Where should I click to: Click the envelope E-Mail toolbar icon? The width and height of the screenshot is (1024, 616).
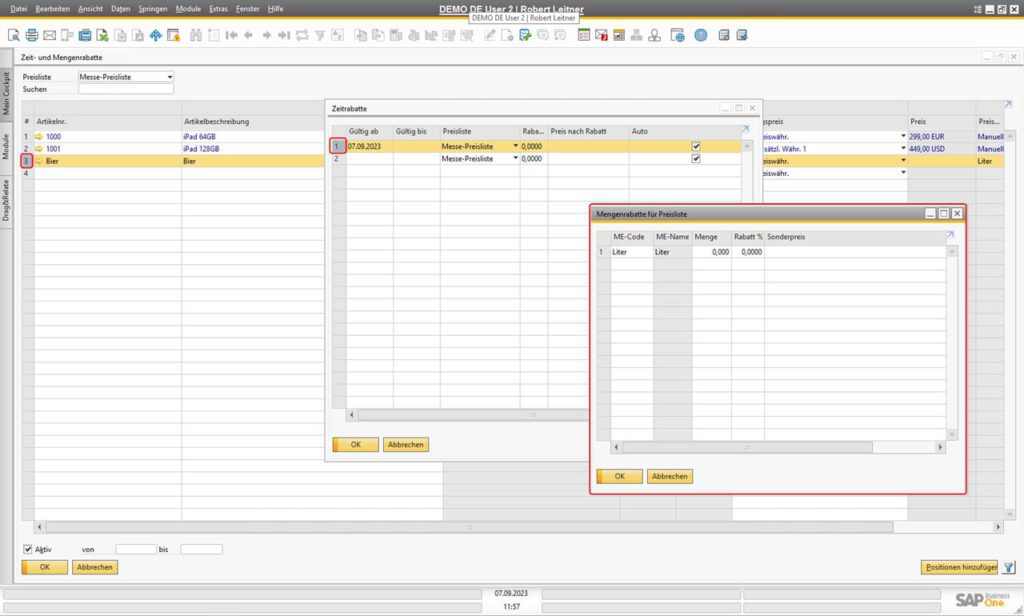[x=49, y=35]
